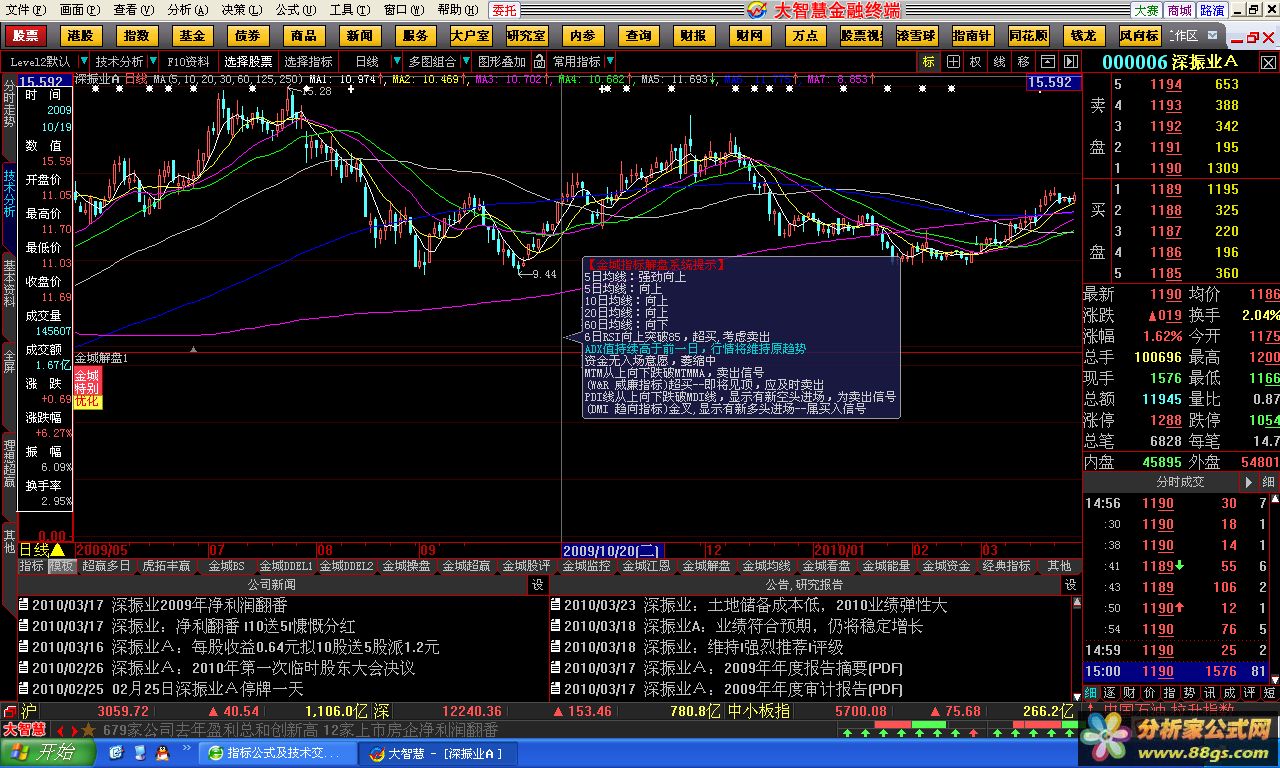The width and height of the screenshot is (1280, 768).
Task: Click the 金城特别 red label
Action: (87, 381)
